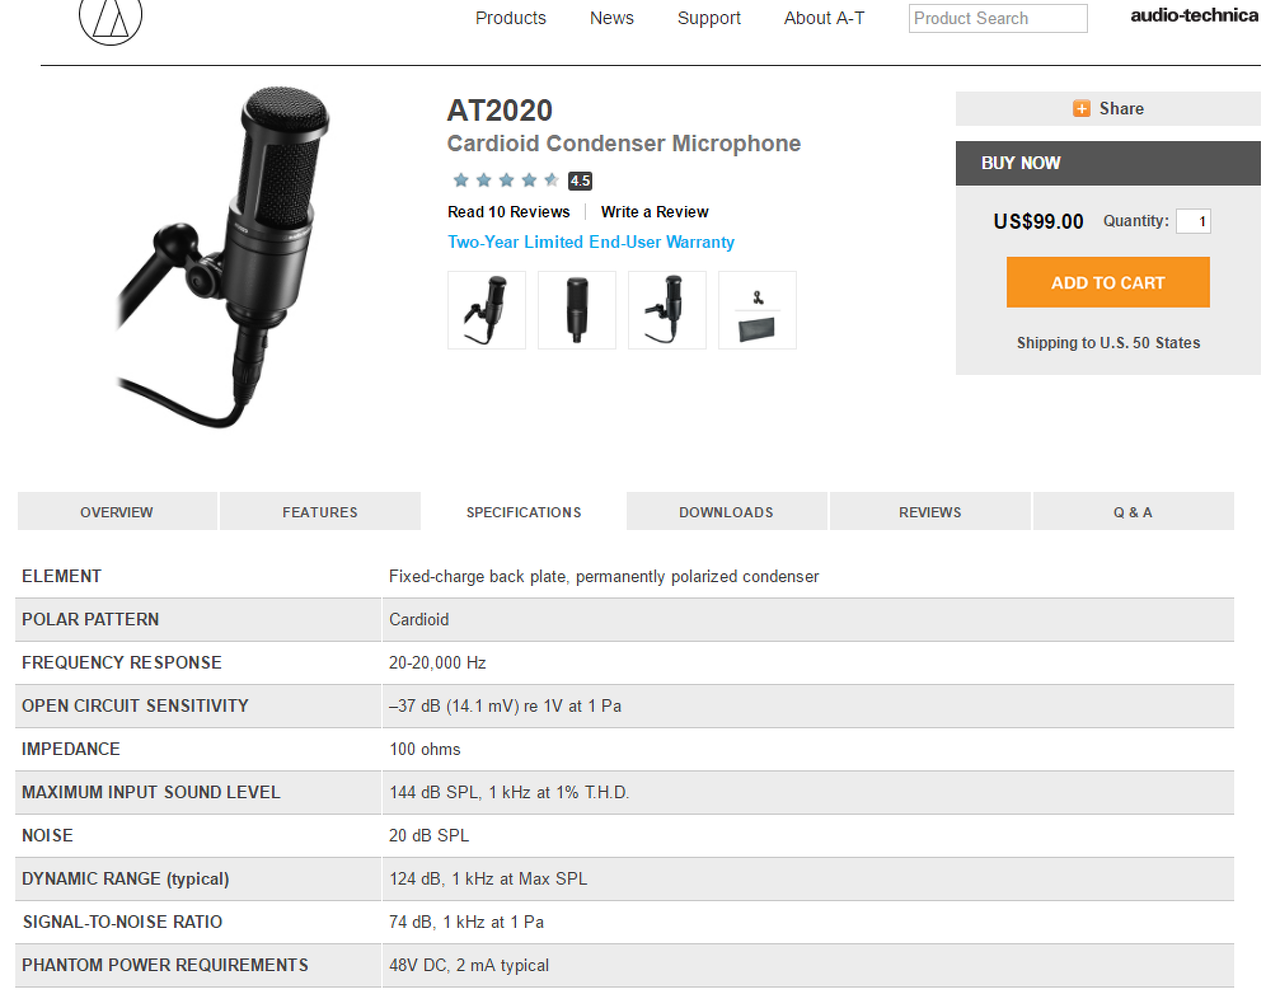
Task: Click the audio-technica wordmark logo
Action: [x=1194, y=15]
